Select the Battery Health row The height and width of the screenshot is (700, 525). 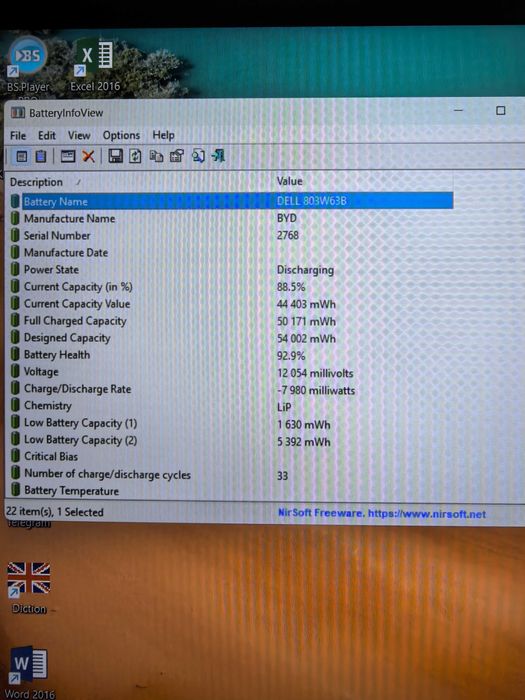coord(231,355)
